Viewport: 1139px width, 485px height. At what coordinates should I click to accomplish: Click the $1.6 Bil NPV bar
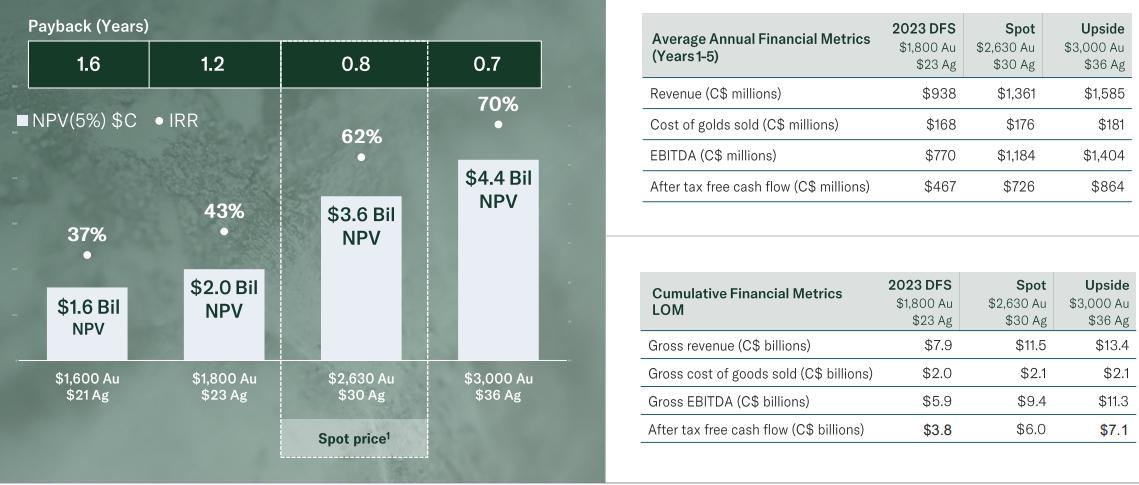click(x=87, y=323)
